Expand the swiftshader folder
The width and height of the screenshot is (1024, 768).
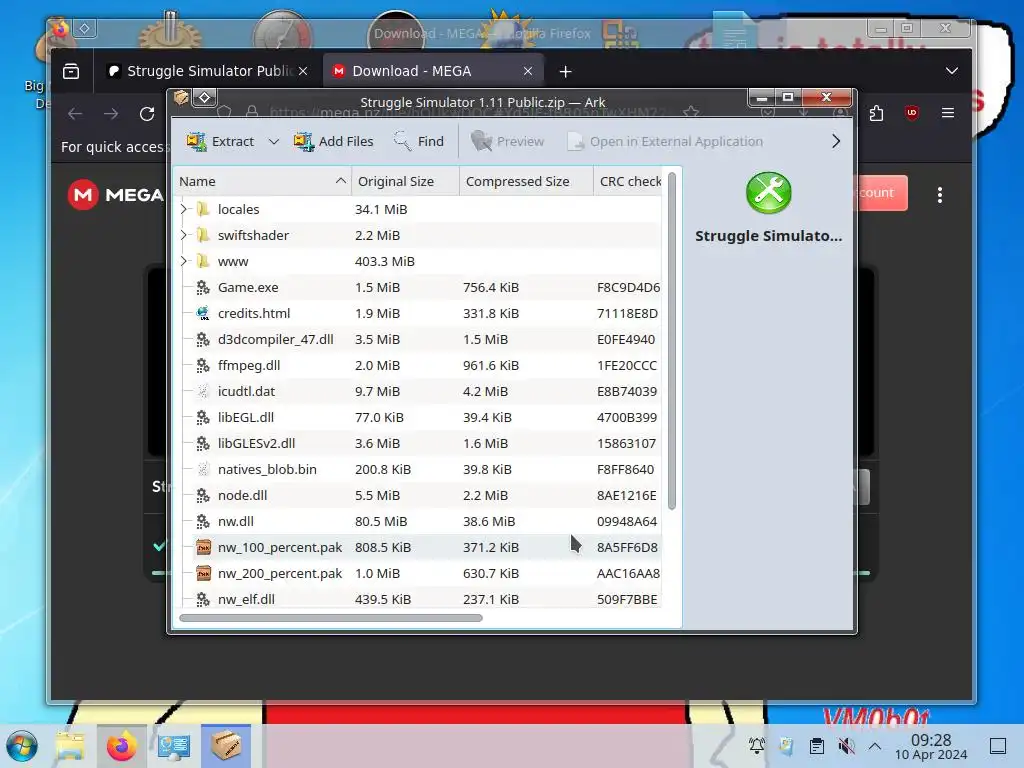coord(184,235)
